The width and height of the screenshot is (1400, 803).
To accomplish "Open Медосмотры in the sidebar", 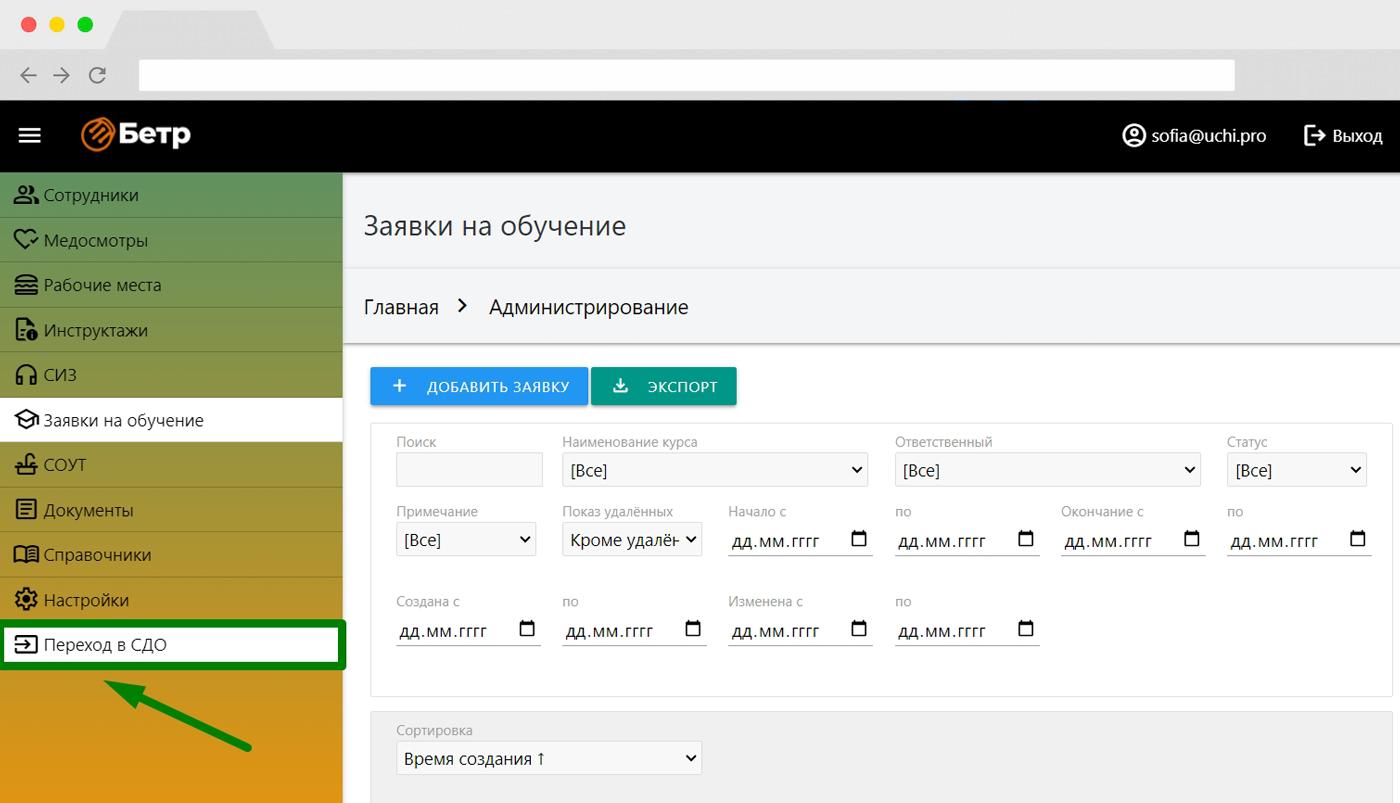I will click(x=171, y=240).
